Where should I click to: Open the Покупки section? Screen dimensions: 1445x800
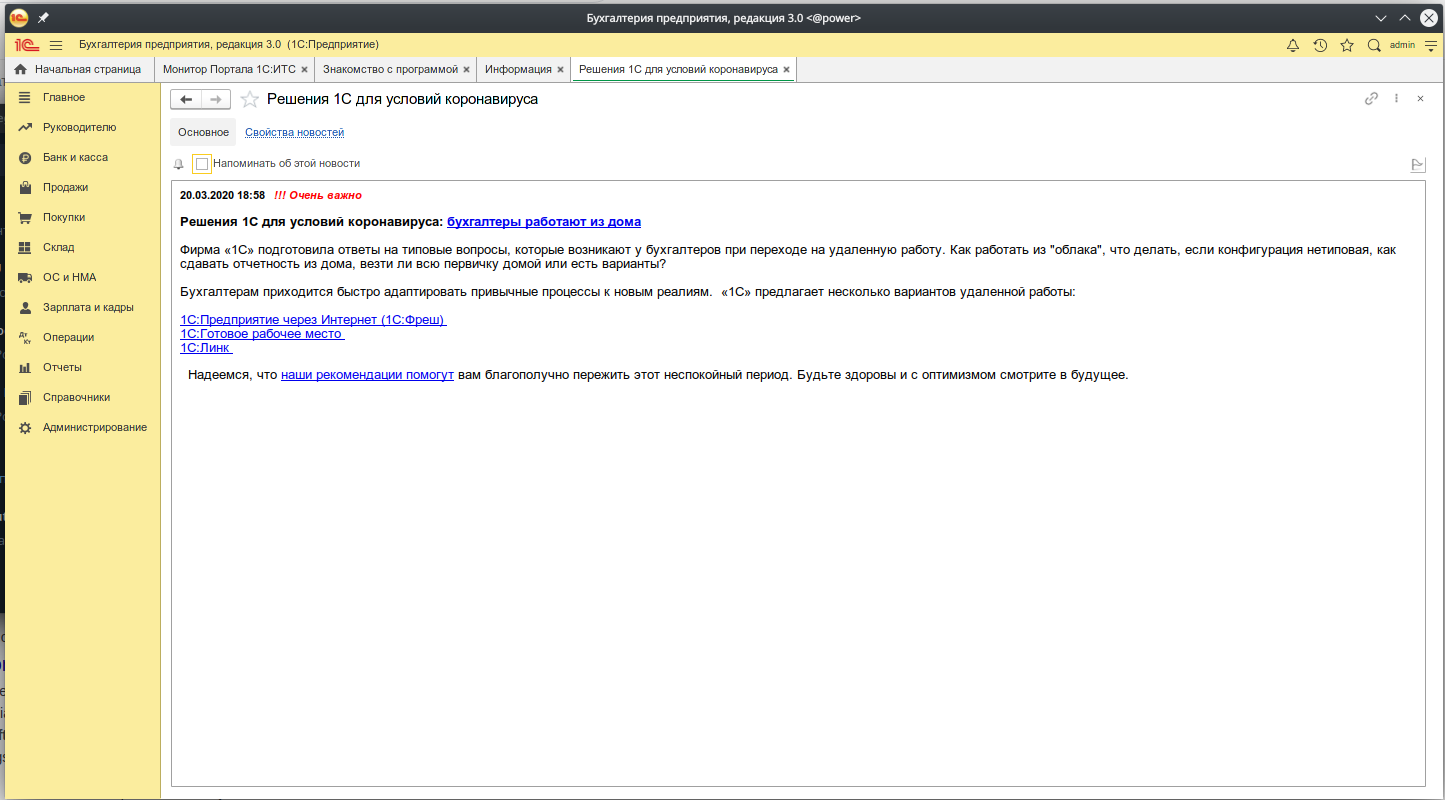point(64,217)
